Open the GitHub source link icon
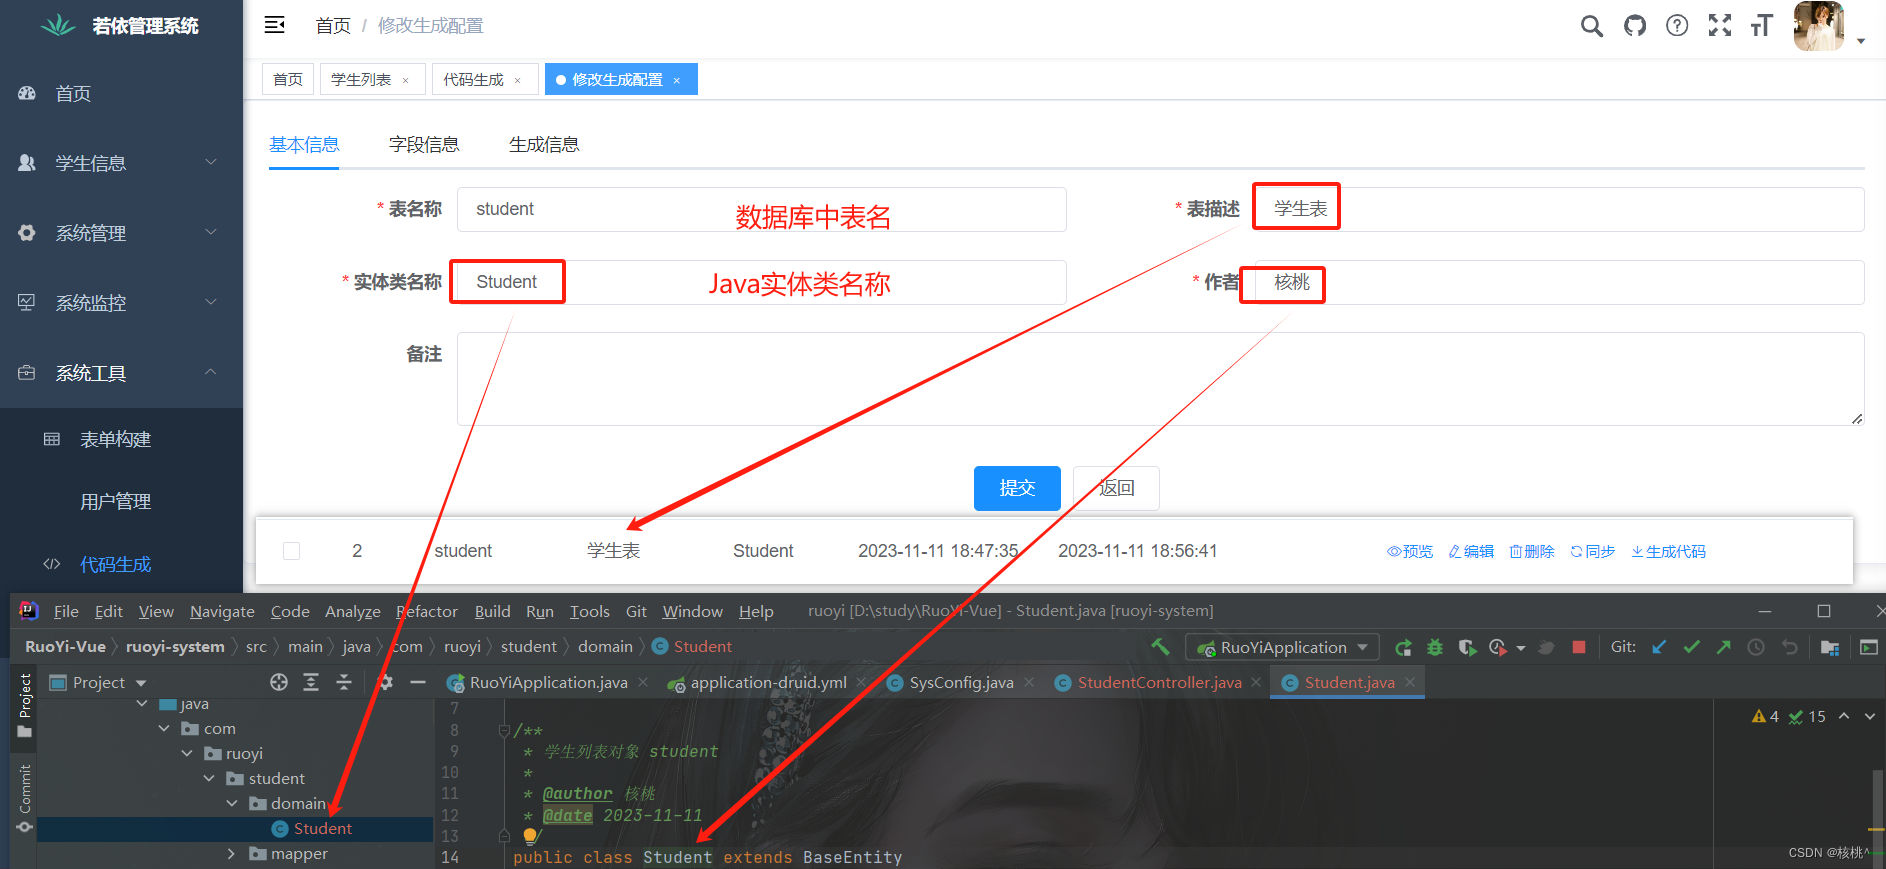This screenshot has width=1886, height=869. tap(1635, 26)
